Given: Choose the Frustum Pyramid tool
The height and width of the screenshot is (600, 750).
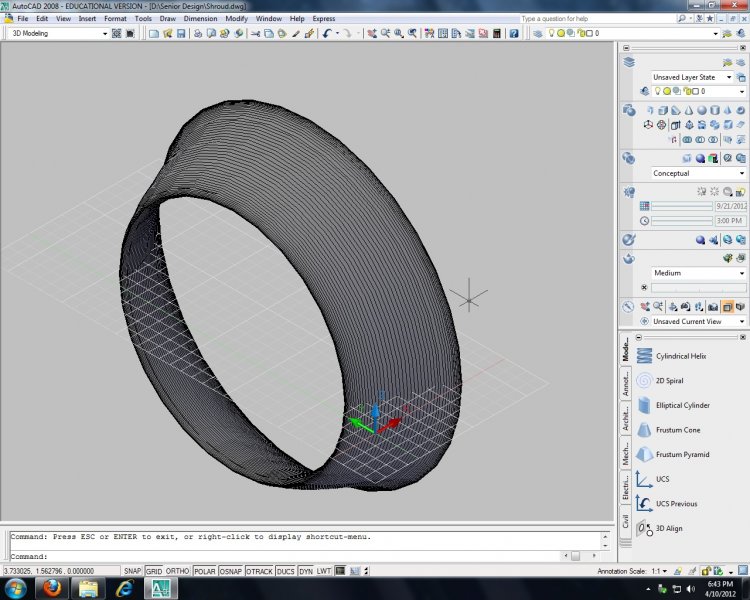Looking at the screenshot, I should (x=682, y=454).
